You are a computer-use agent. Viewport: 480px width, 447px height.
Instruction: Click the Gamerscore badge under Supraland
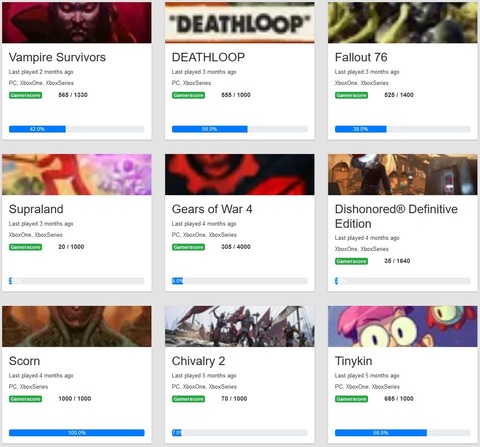coord(25,247)
